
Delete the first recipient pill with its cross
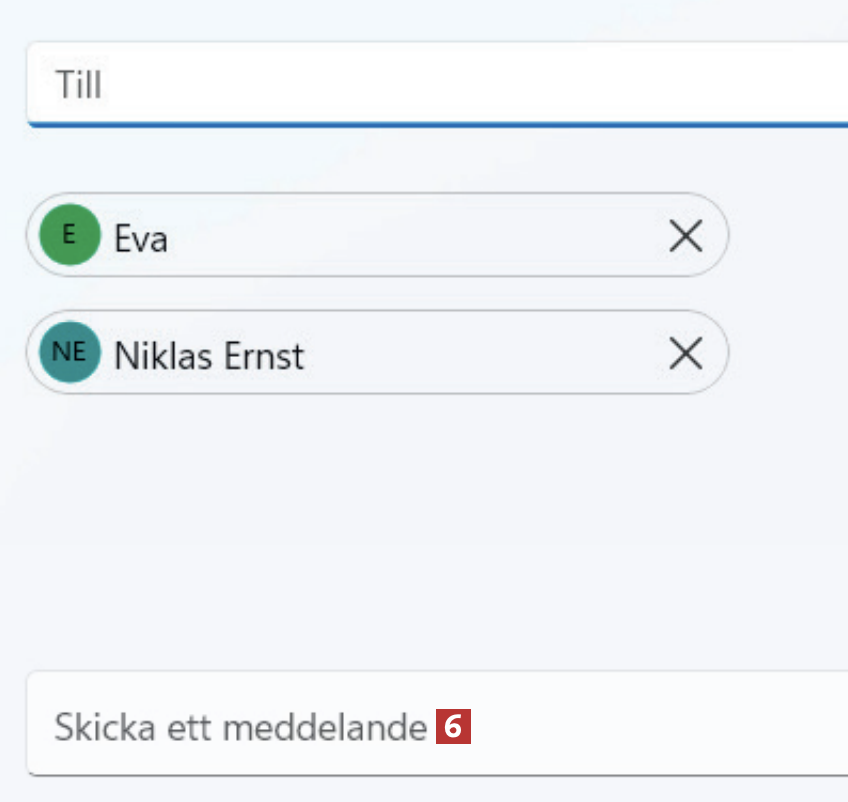(685, 236)
